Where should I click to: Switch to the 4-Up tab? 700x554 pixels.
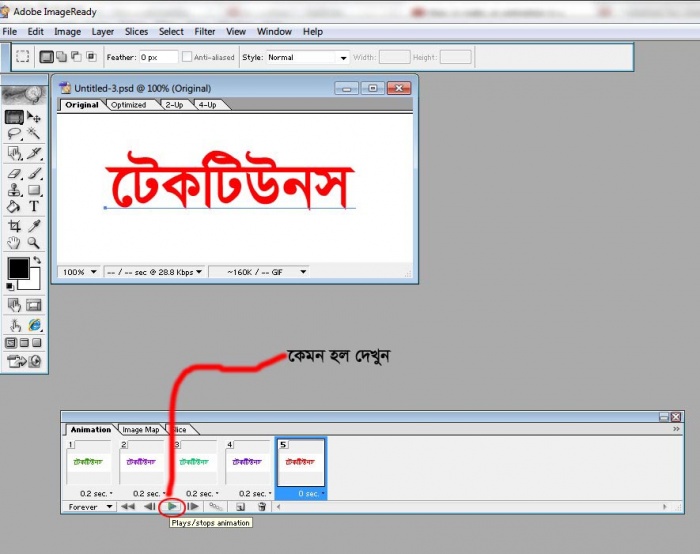click(x=207, y=105)
